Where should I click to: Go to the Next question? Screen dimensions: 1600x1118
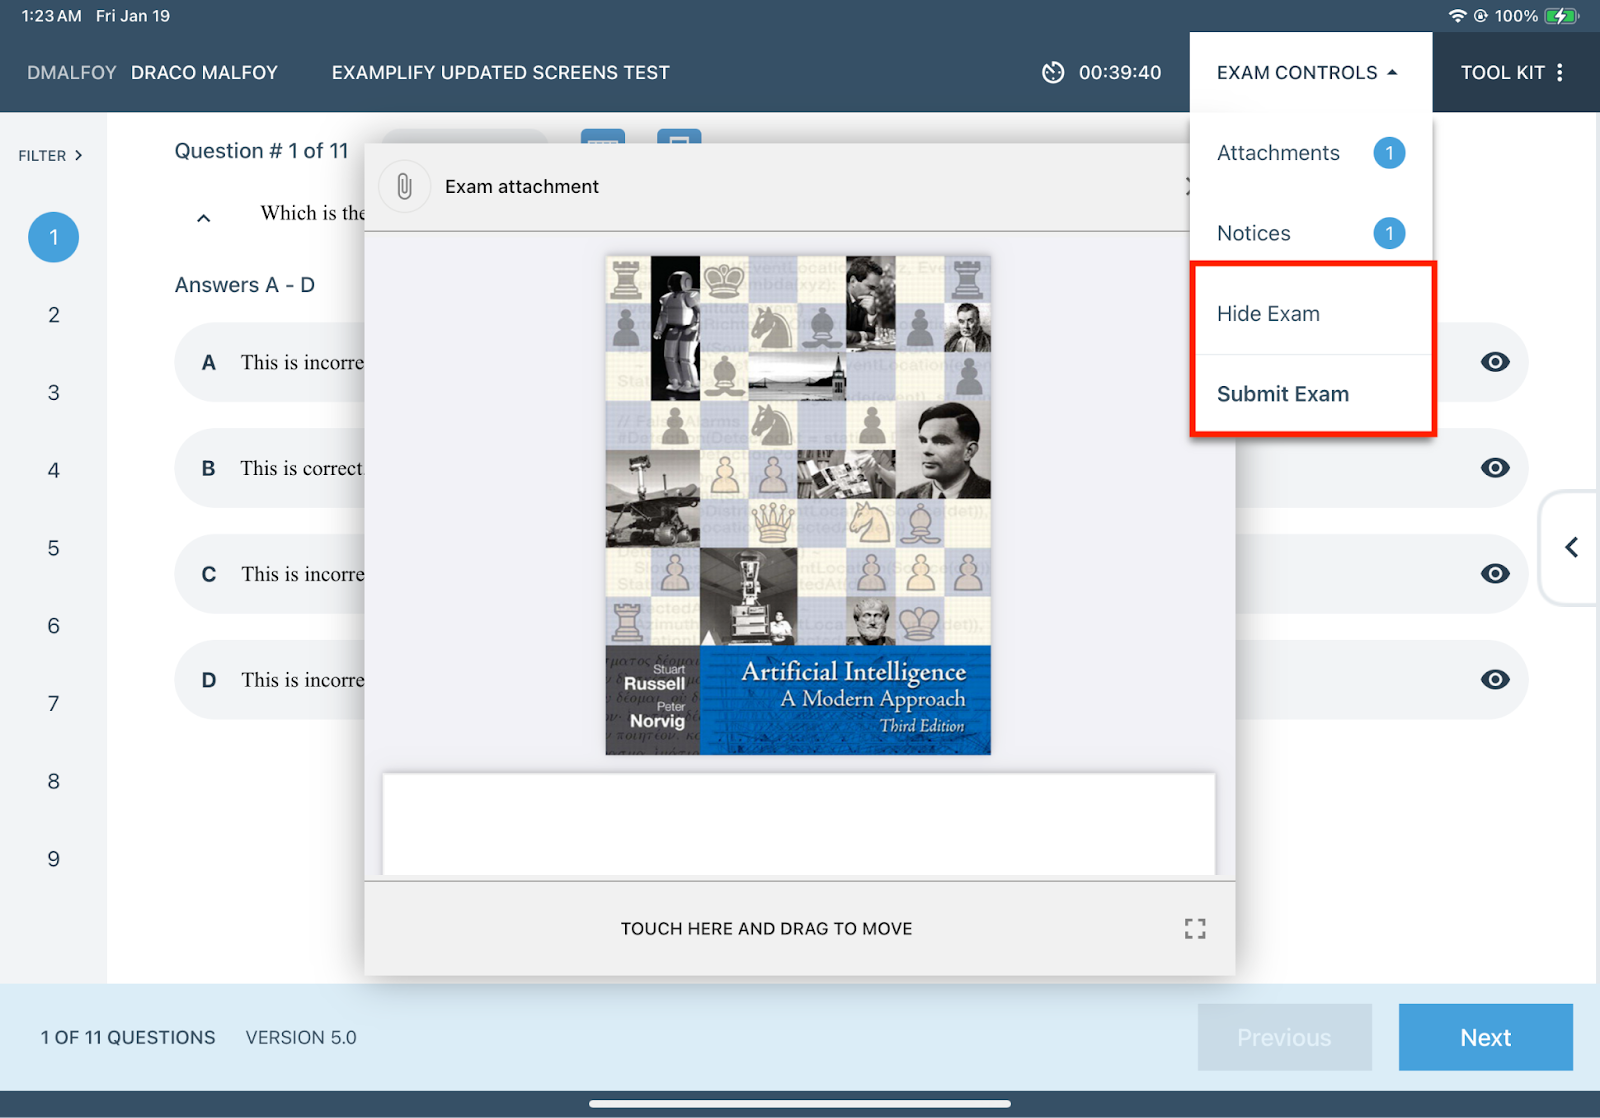tap(1485, 1037)
